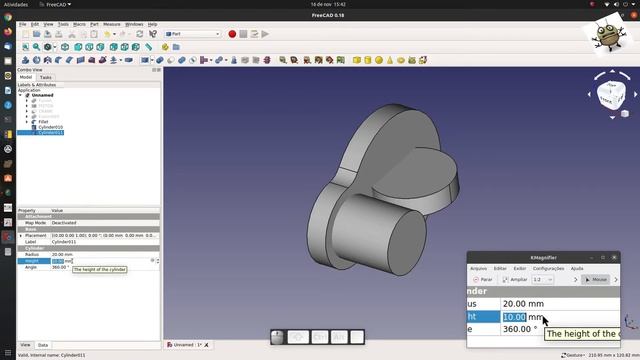The height and width of the screenshot is (360, 640).
Task: Switch to the Tasks tab
Action: click(x=46, y=77)
